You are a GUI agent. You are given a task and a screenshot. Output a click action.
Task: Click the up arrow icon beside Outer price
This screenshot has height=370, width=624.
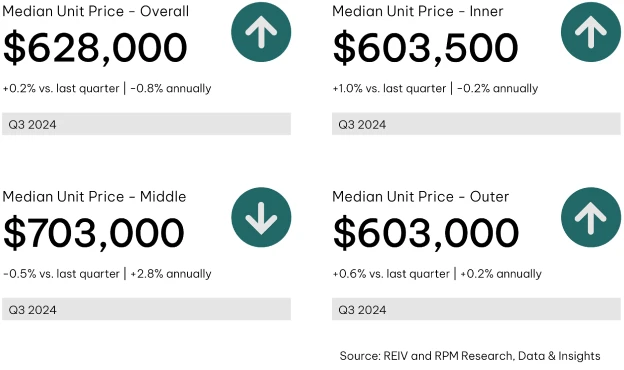(x=591, y=217)
